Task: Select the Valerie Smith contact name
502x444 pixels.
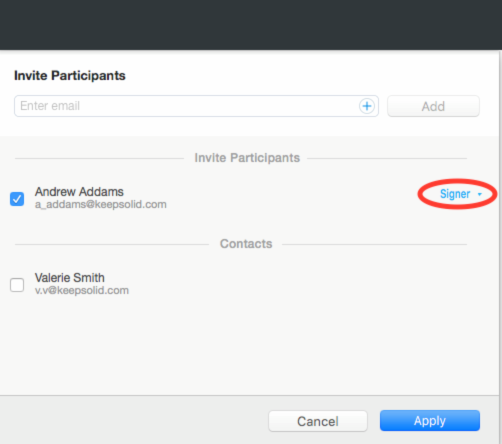Action: (70, 278)
